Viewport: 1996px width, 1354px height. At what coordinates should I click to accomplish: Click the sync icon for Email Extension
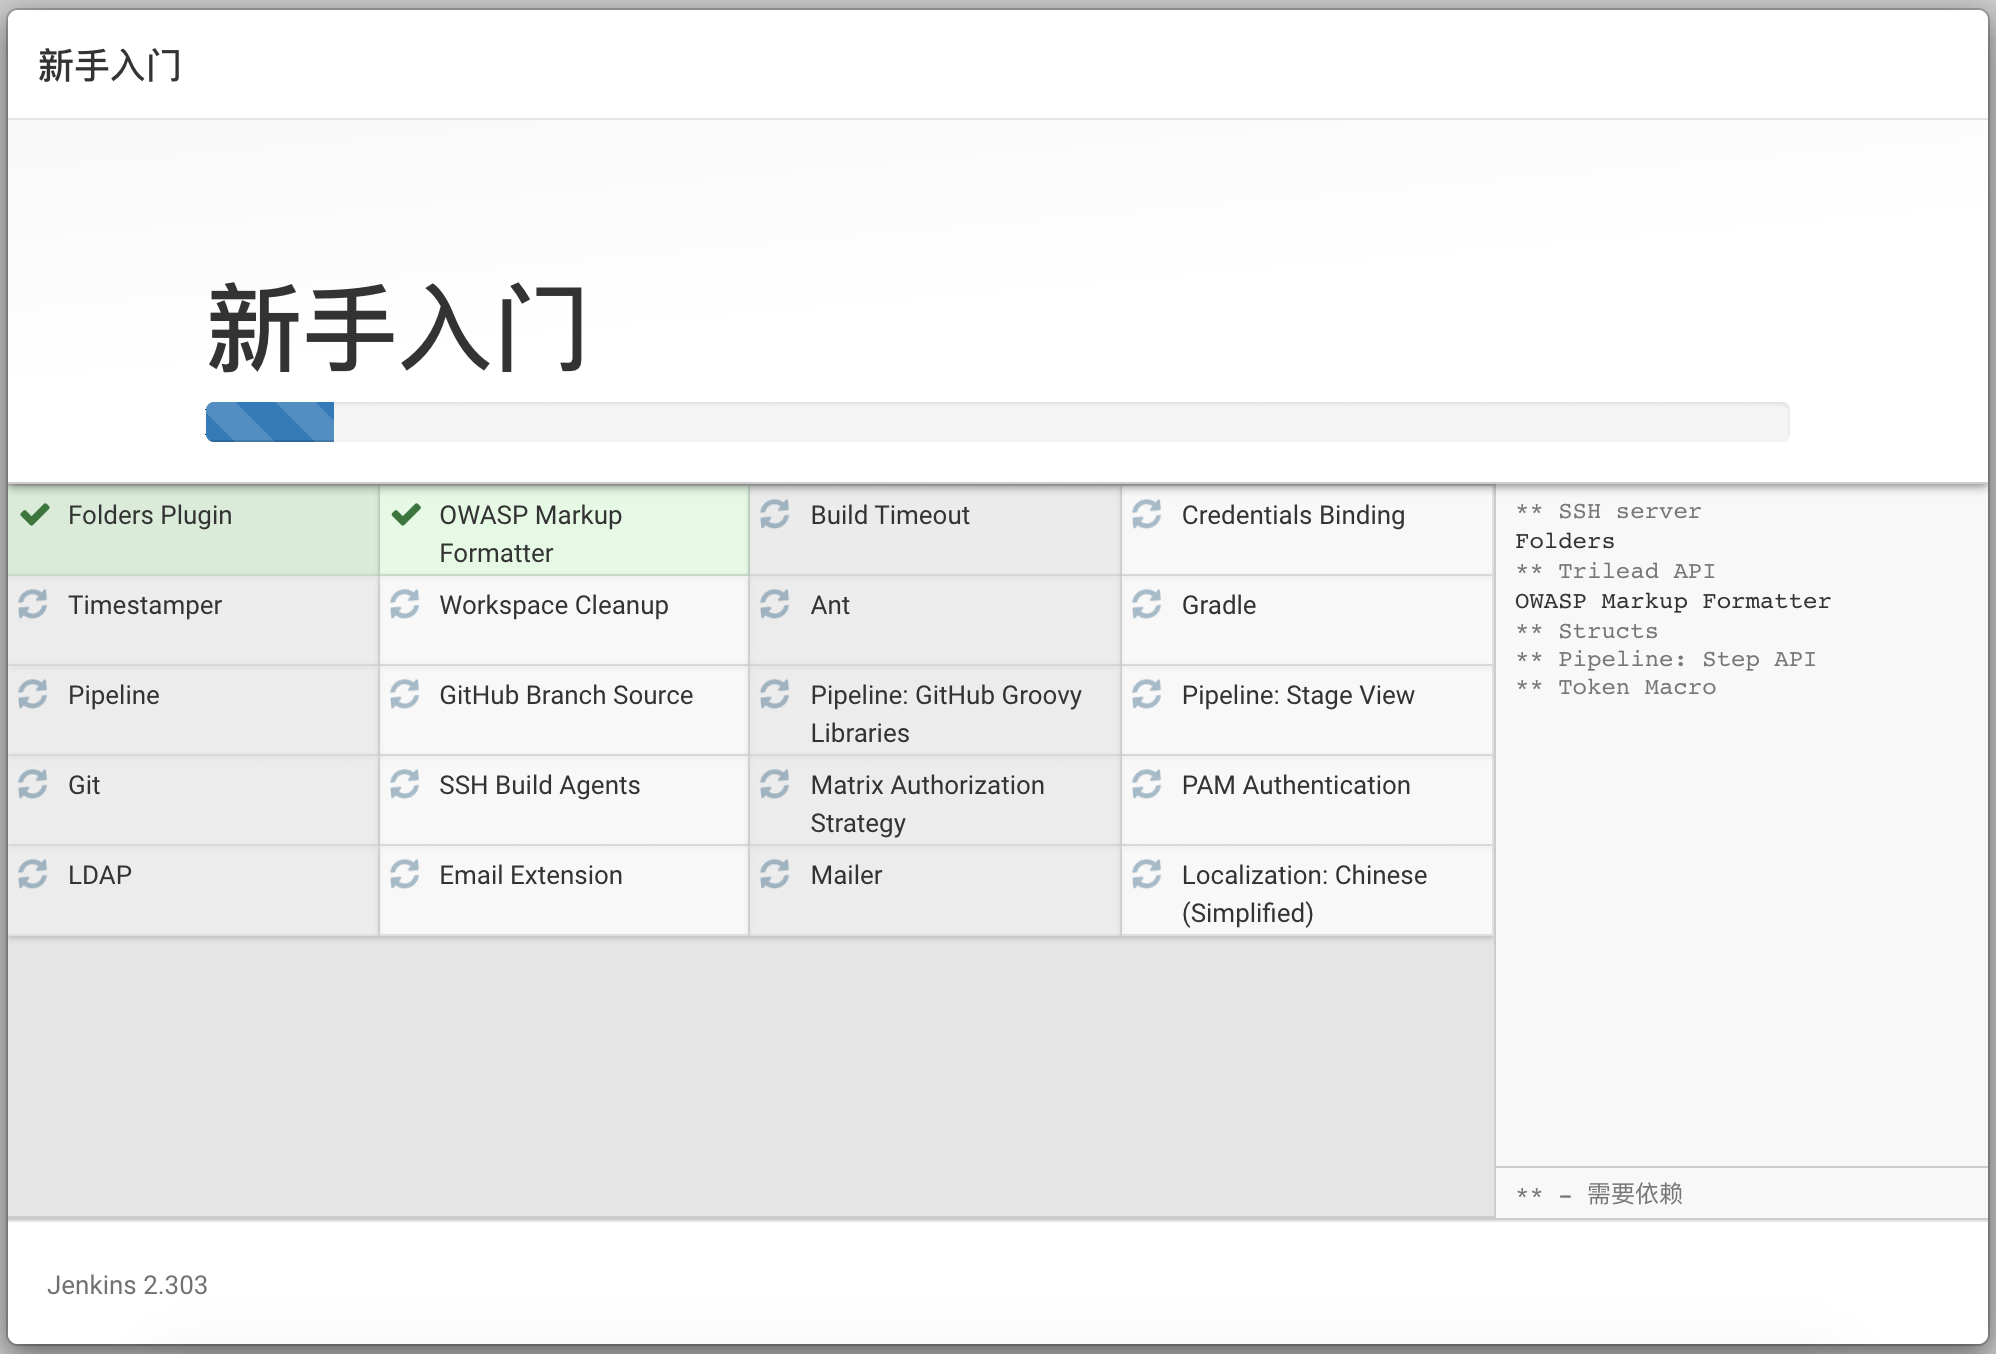tap(405, 874)
